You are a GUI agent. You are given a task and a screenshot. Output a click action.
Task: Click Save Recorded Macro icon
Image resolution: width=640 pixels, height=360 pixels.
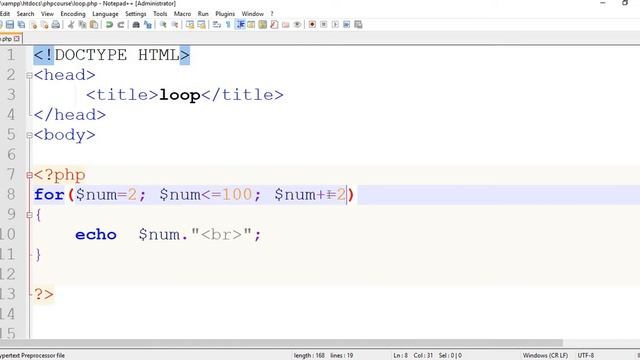[358, 25]
